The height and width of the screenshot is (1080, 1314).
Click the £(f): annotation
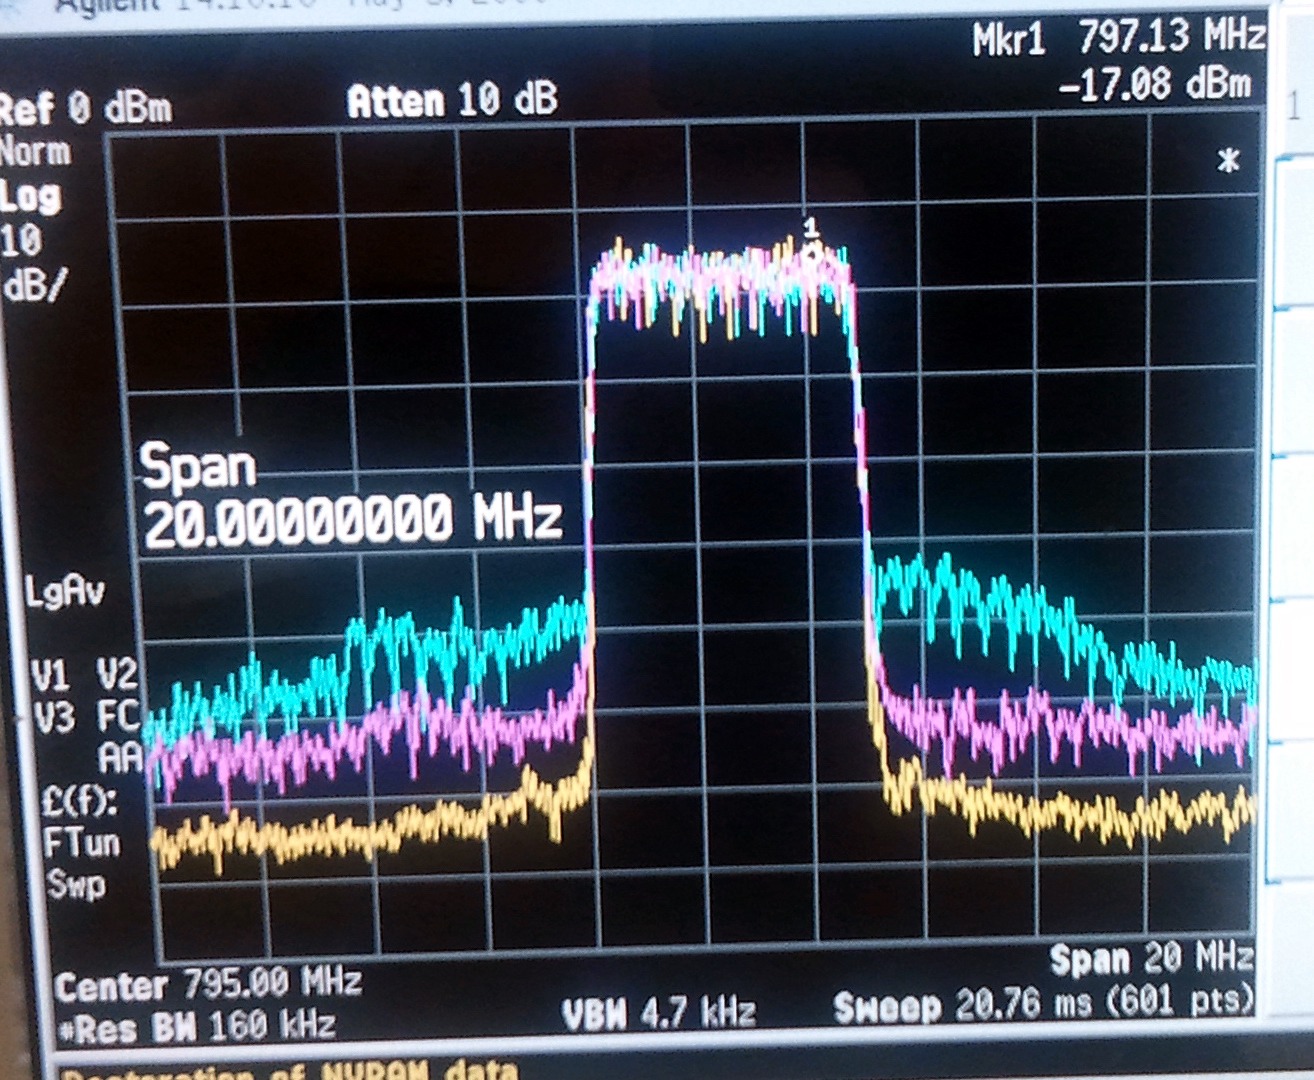tap(80, 801)
